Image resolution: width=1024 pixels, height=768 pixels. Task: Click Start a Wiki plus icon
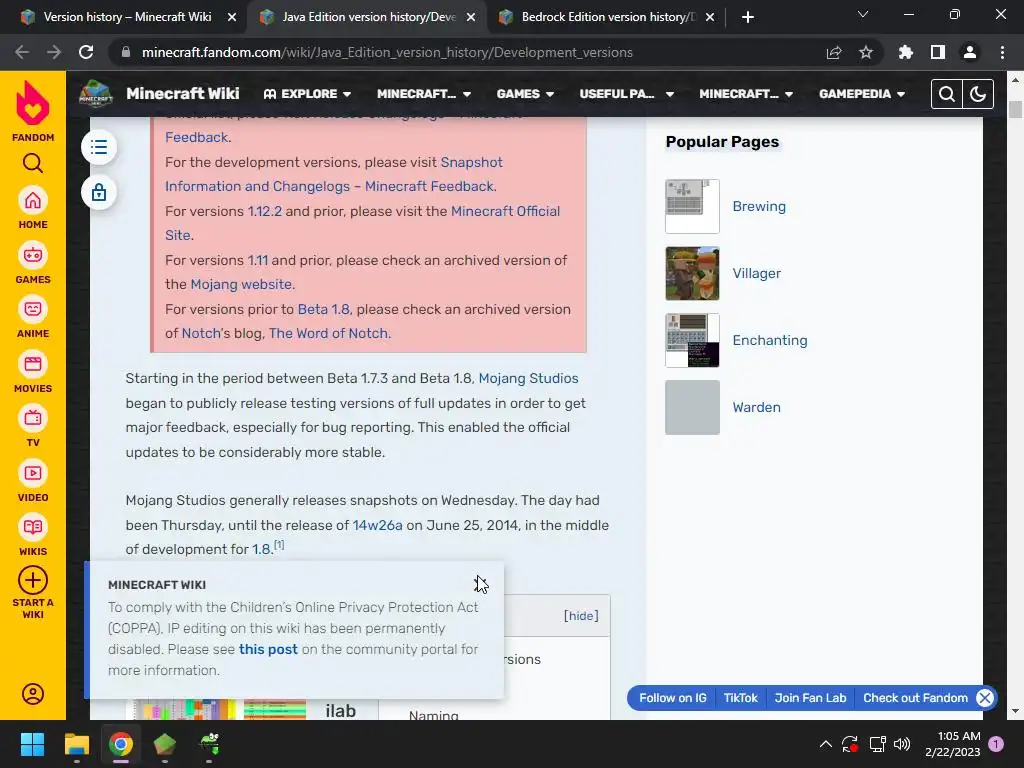click(x=33, y=580)
